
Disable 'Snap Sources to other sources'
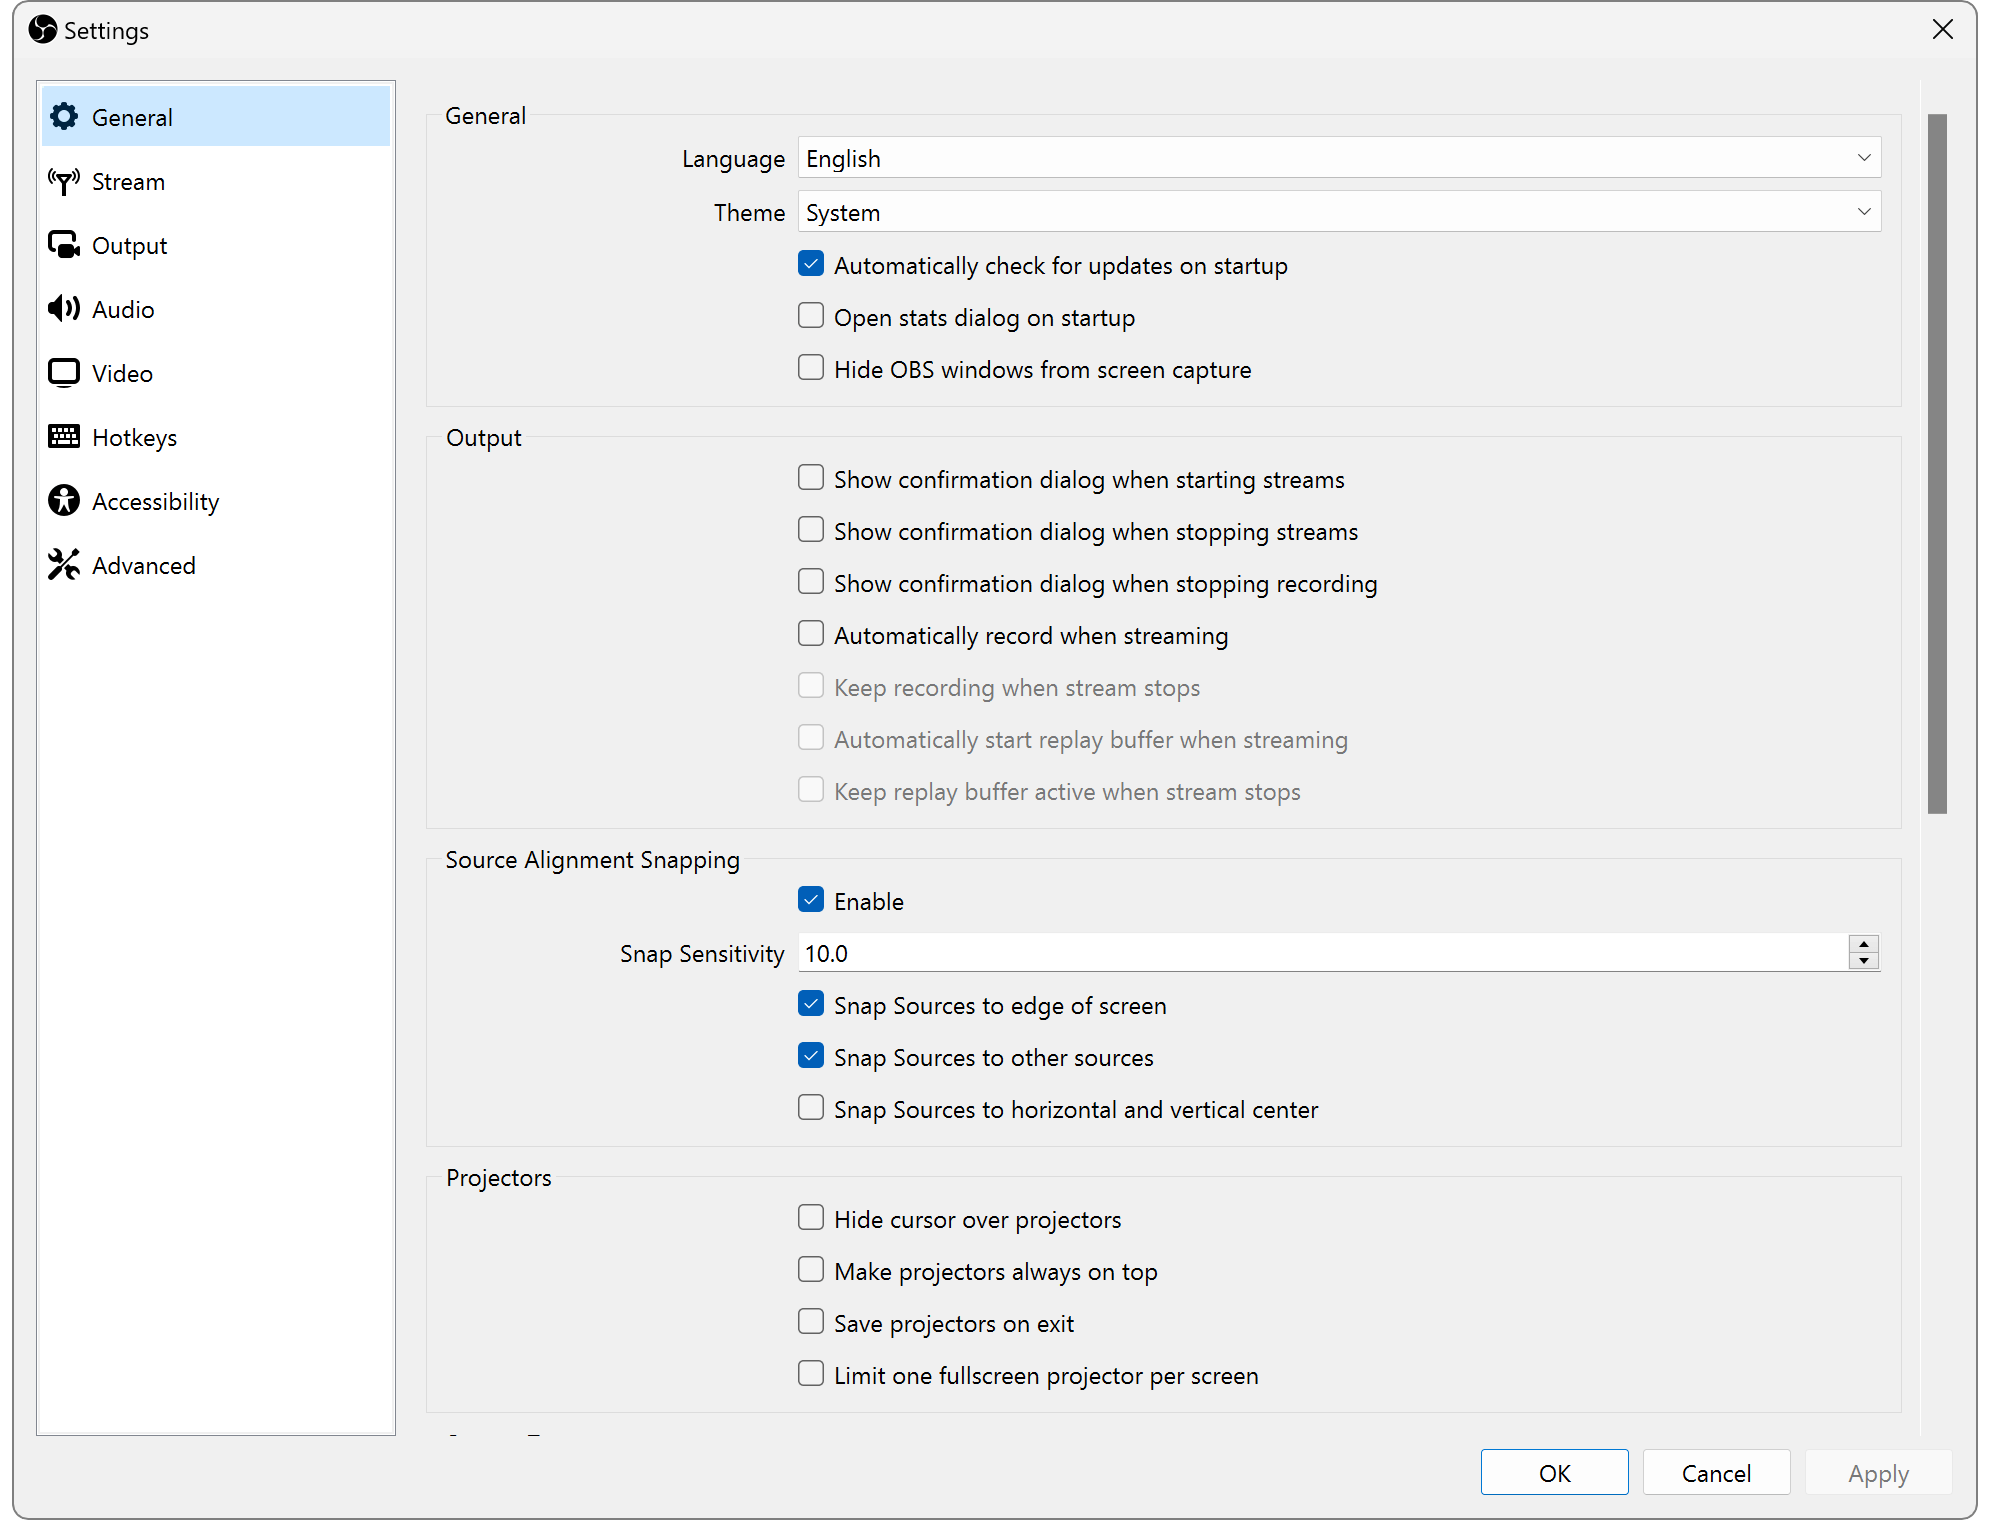pos(810,1055)
